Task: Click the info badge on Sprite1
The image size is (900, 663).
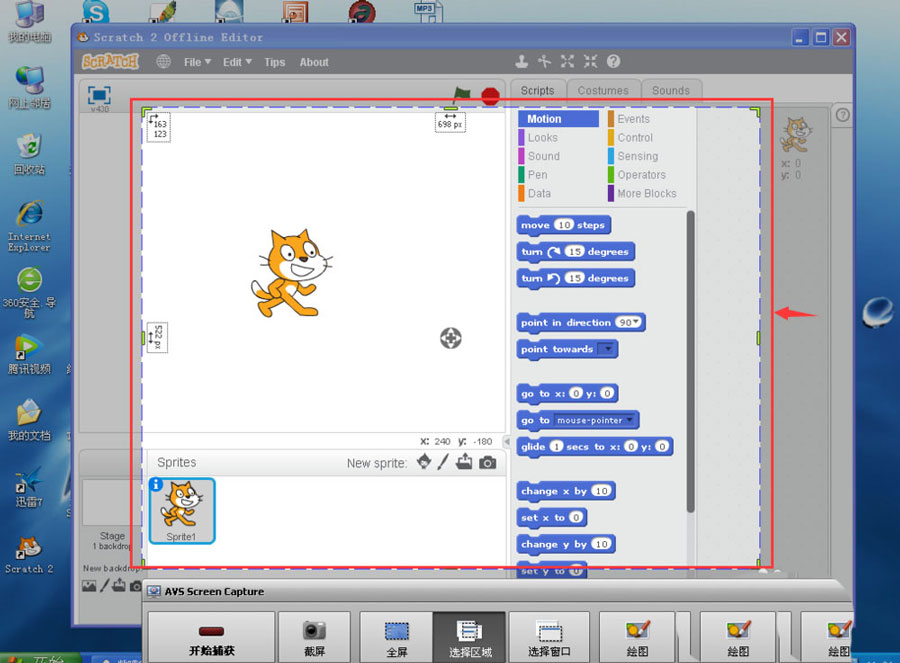Action: pos(156,484)
